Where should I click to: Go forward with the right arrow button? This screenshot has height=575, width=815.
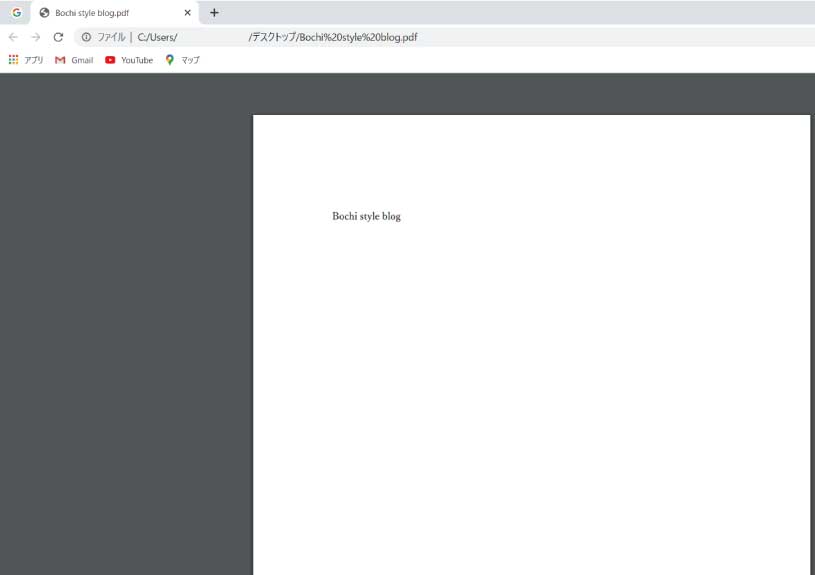[35, 37]
